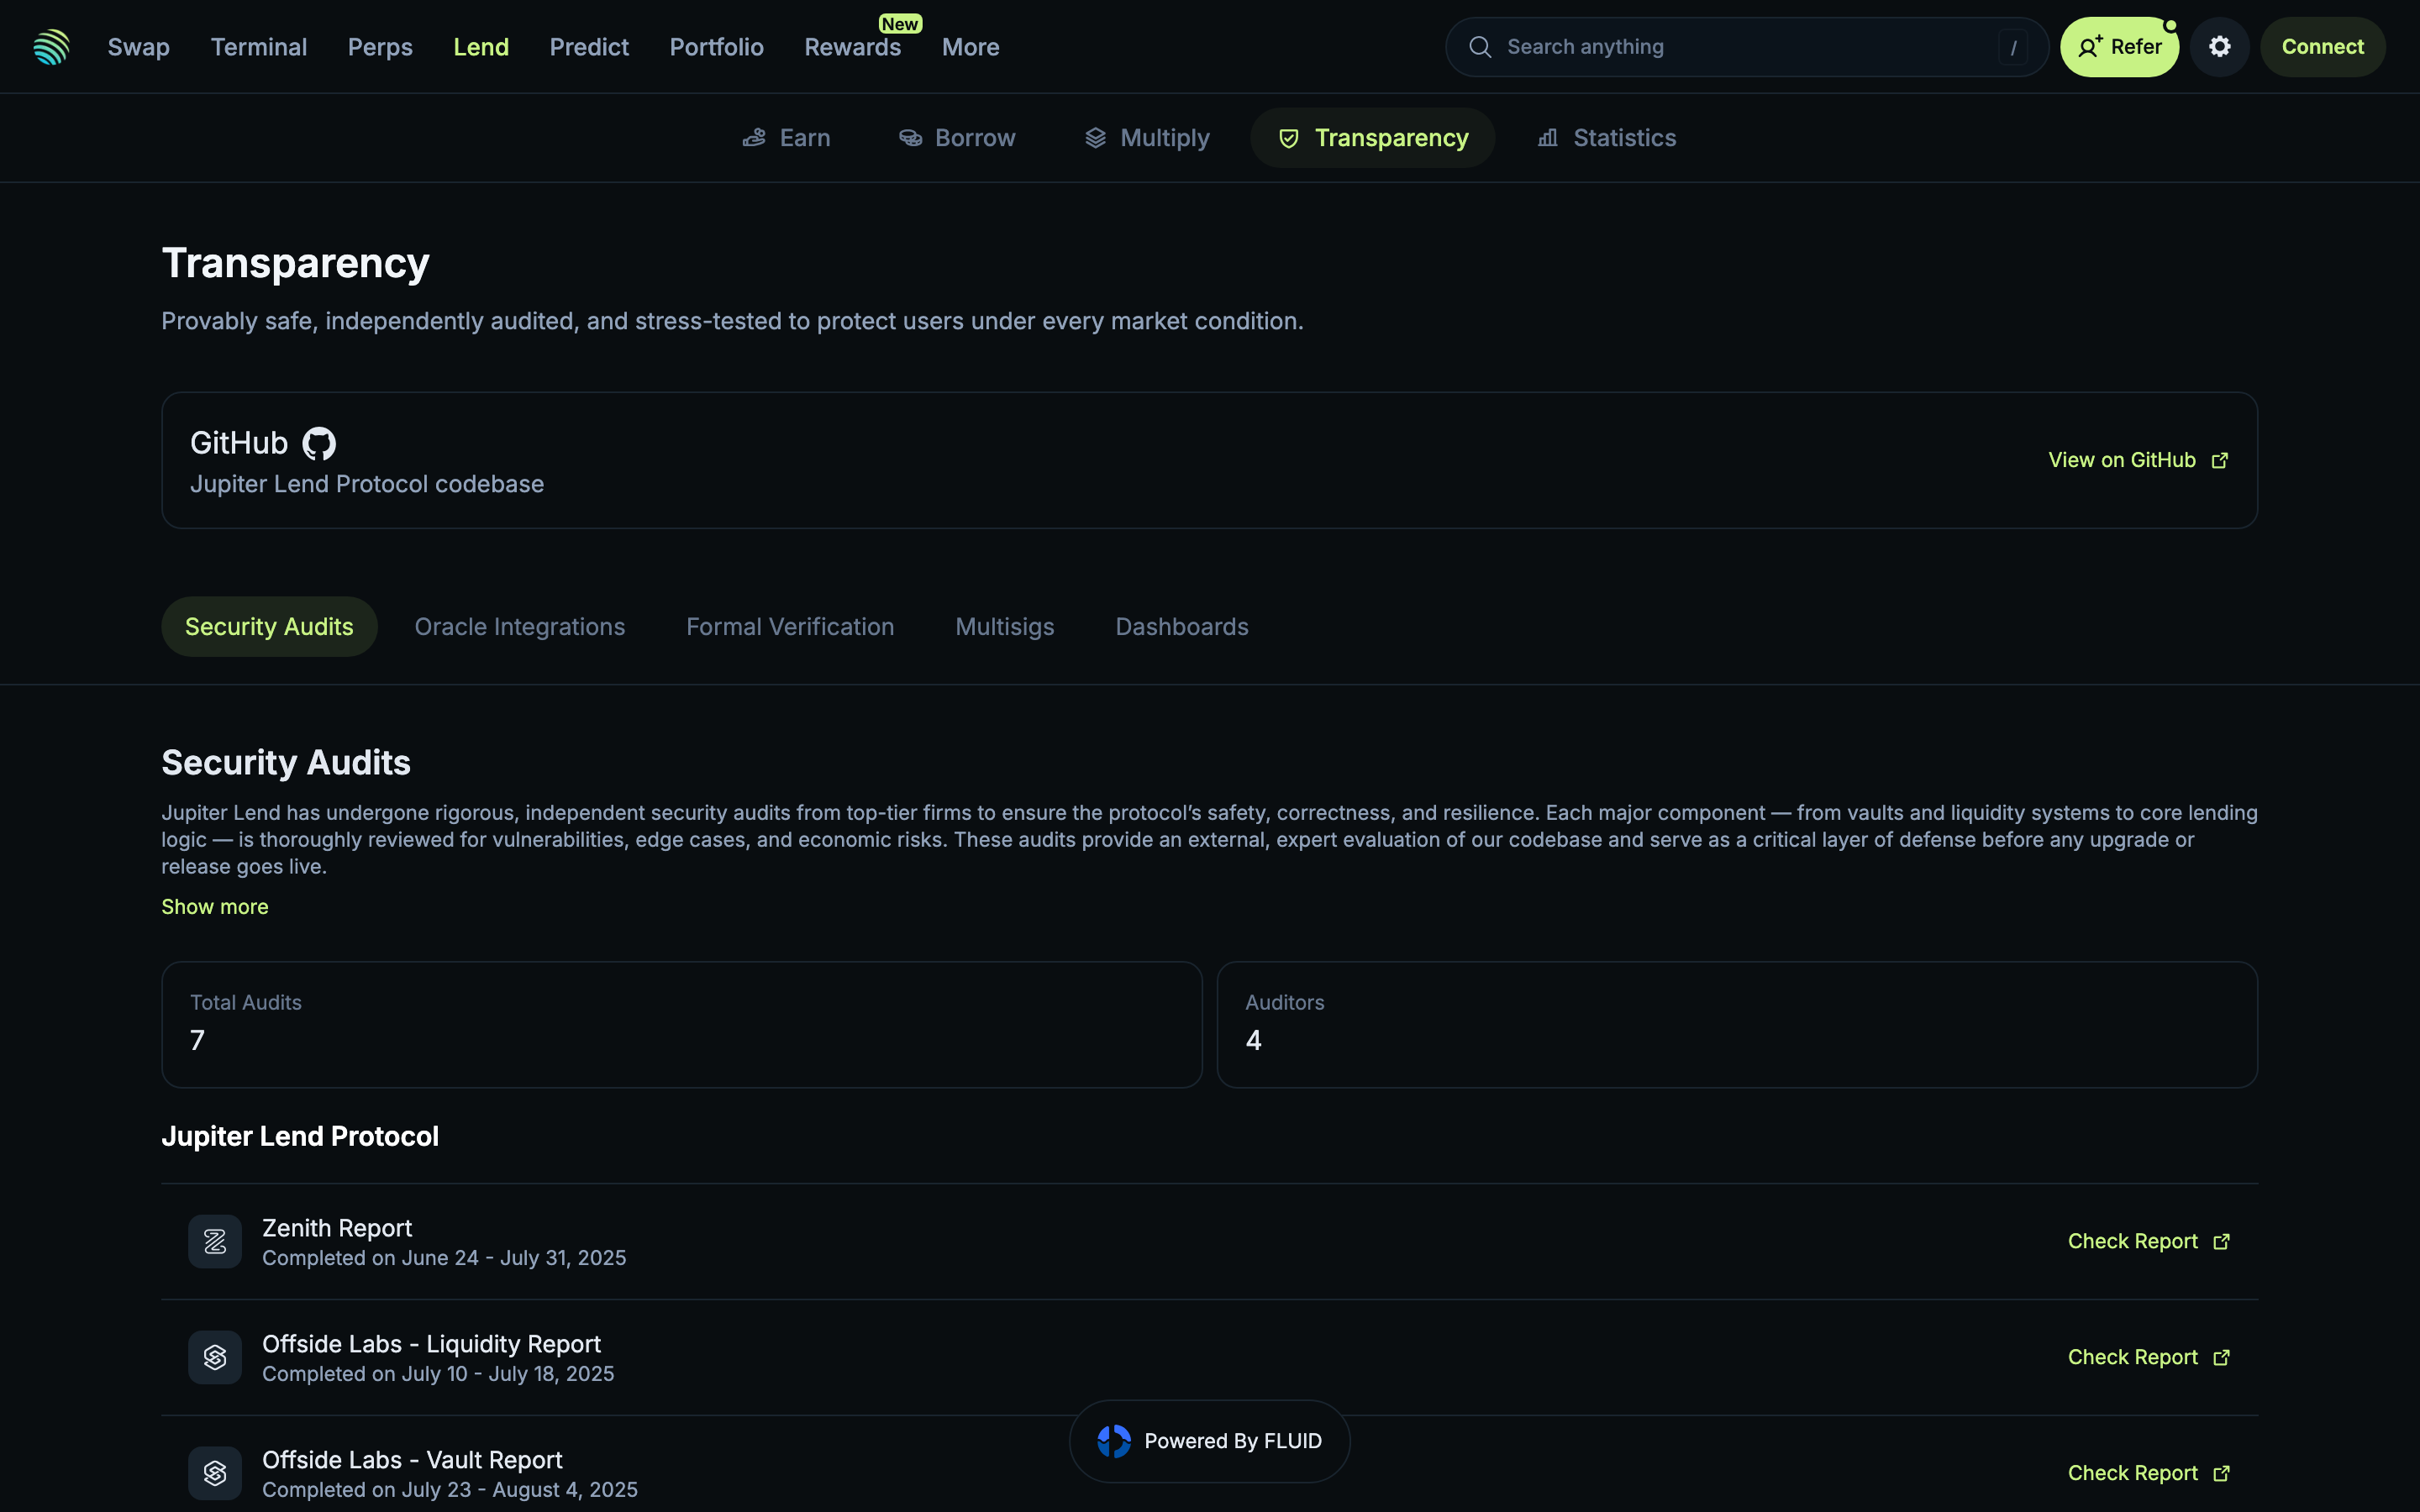The height and width of the screenshot is (1512, 2420).
Task: Click the Borrow coin icon
Action: tap(911, 137)
